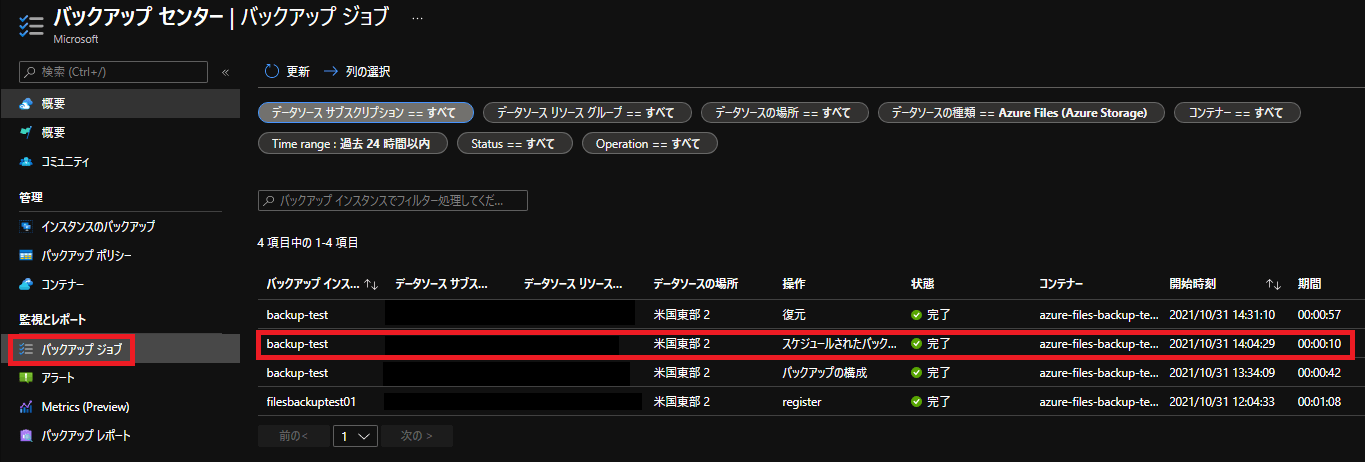Click register operation cell
This screenshot has width=1365, height=462.
click(x=801, y=402)
